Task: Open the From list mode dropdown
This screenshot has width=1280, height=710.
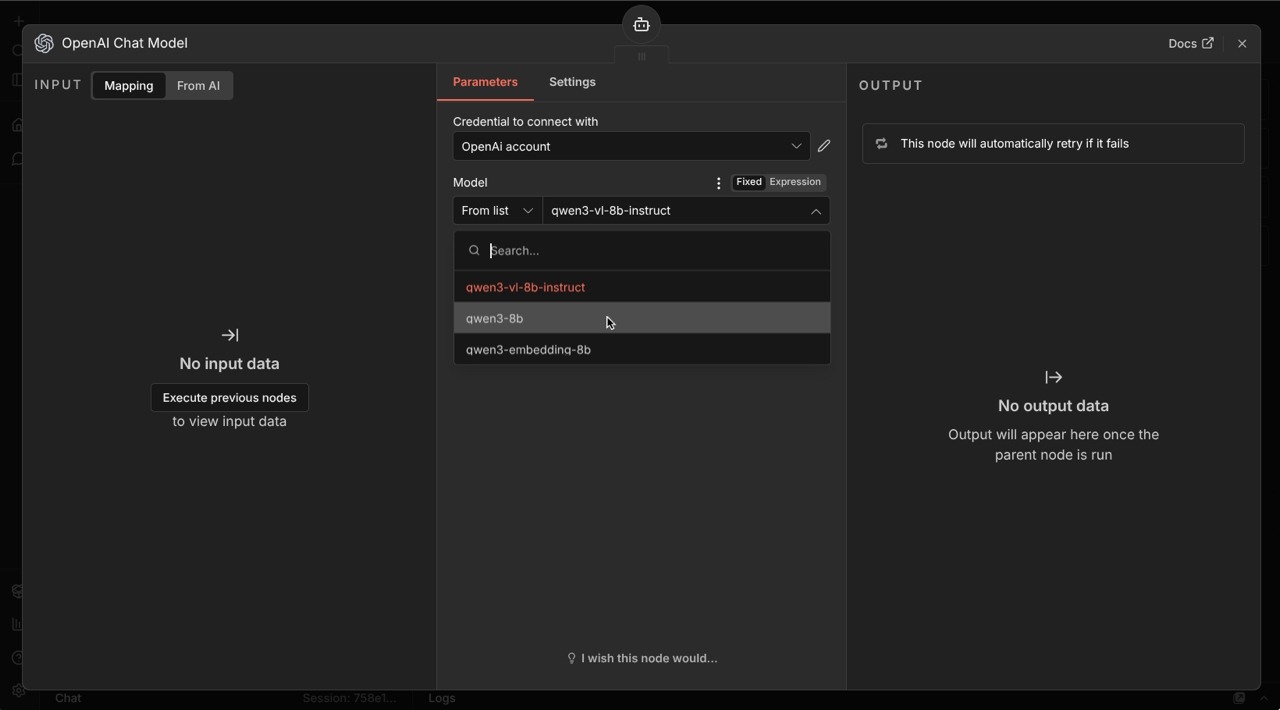Action: [x=497, y=211]
